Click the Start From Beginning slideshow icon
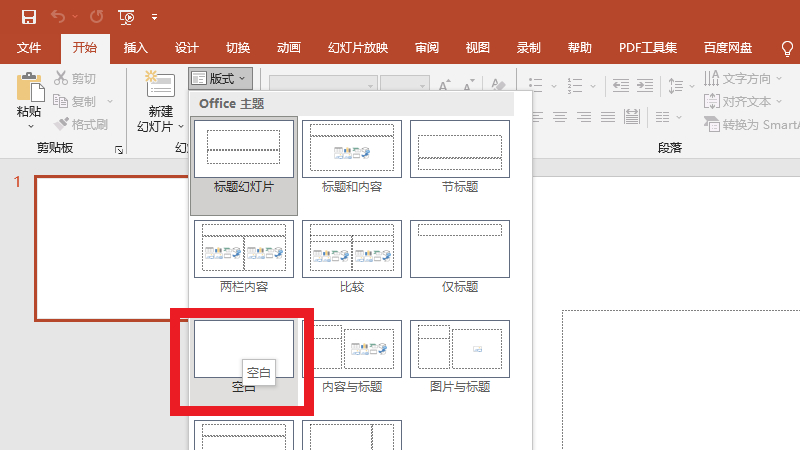Image resolution: width=800 pixels, height=450 pixels. point(126,16)
